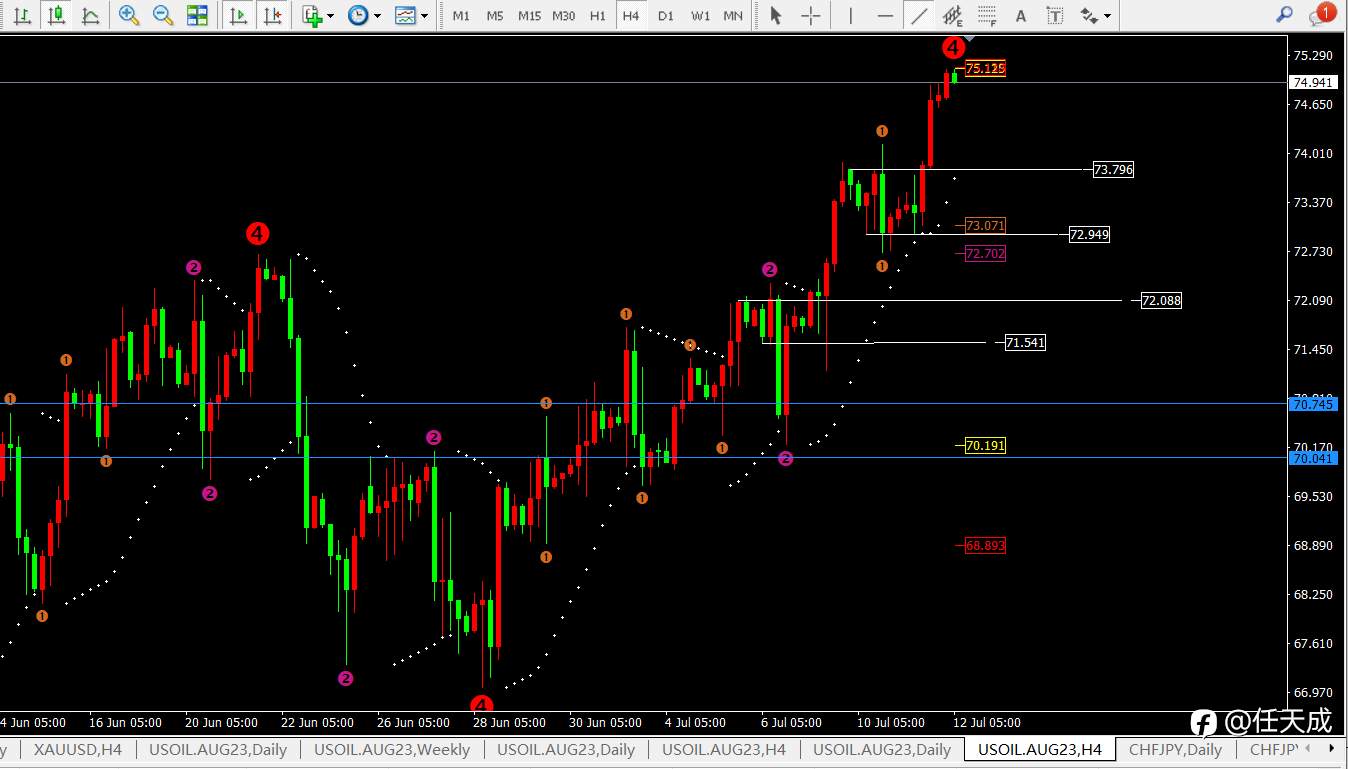
Task: Open the CHFJPY,Daily chart tab
Action: (1176, 749)
